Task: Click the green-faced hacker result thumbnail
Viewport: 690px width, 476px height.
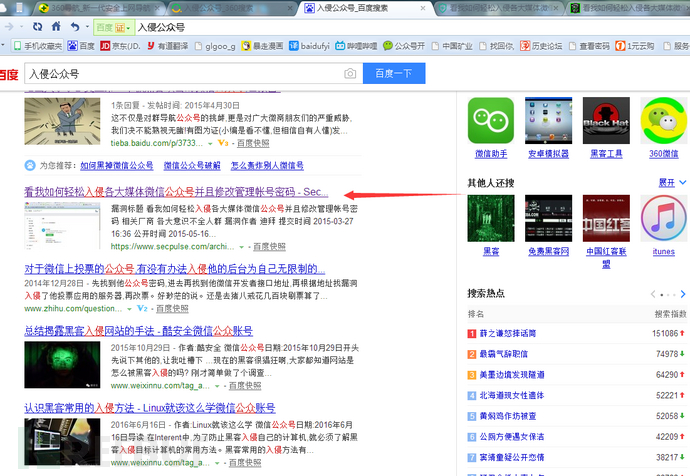Action: pyautogui.click(x=62, y=365)
